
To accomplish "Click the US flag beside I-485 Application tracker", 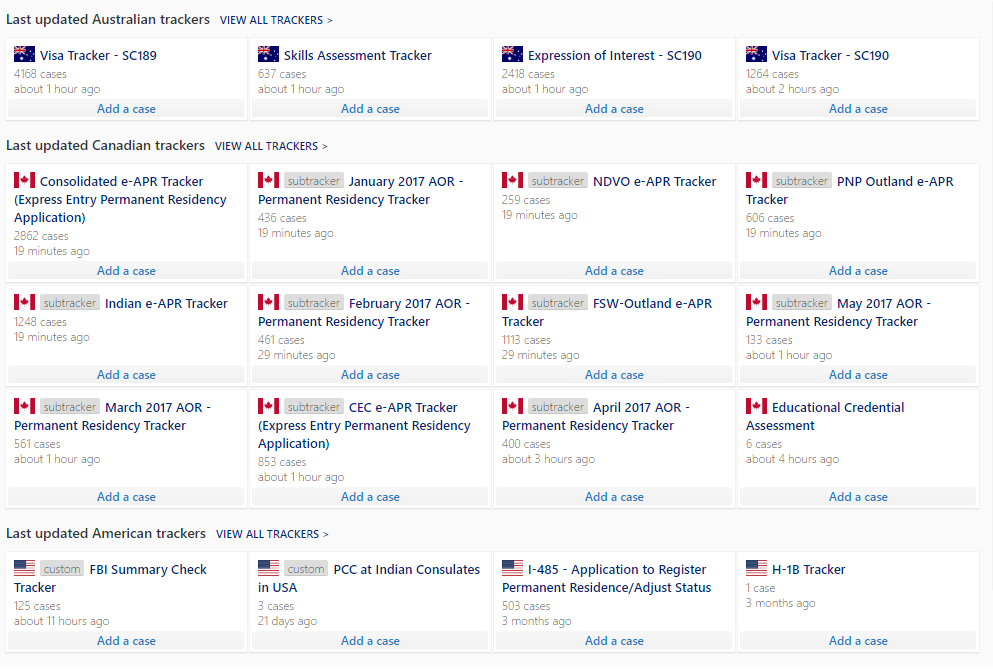I will [512, 568].
